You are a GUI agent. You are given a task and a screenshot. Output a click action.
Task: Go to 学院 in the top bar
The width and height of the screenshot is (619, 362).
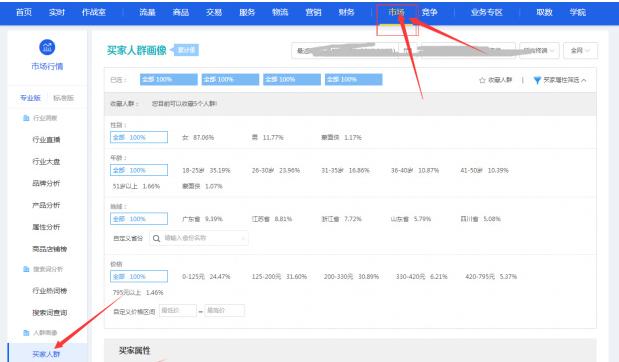click(577, 12)
